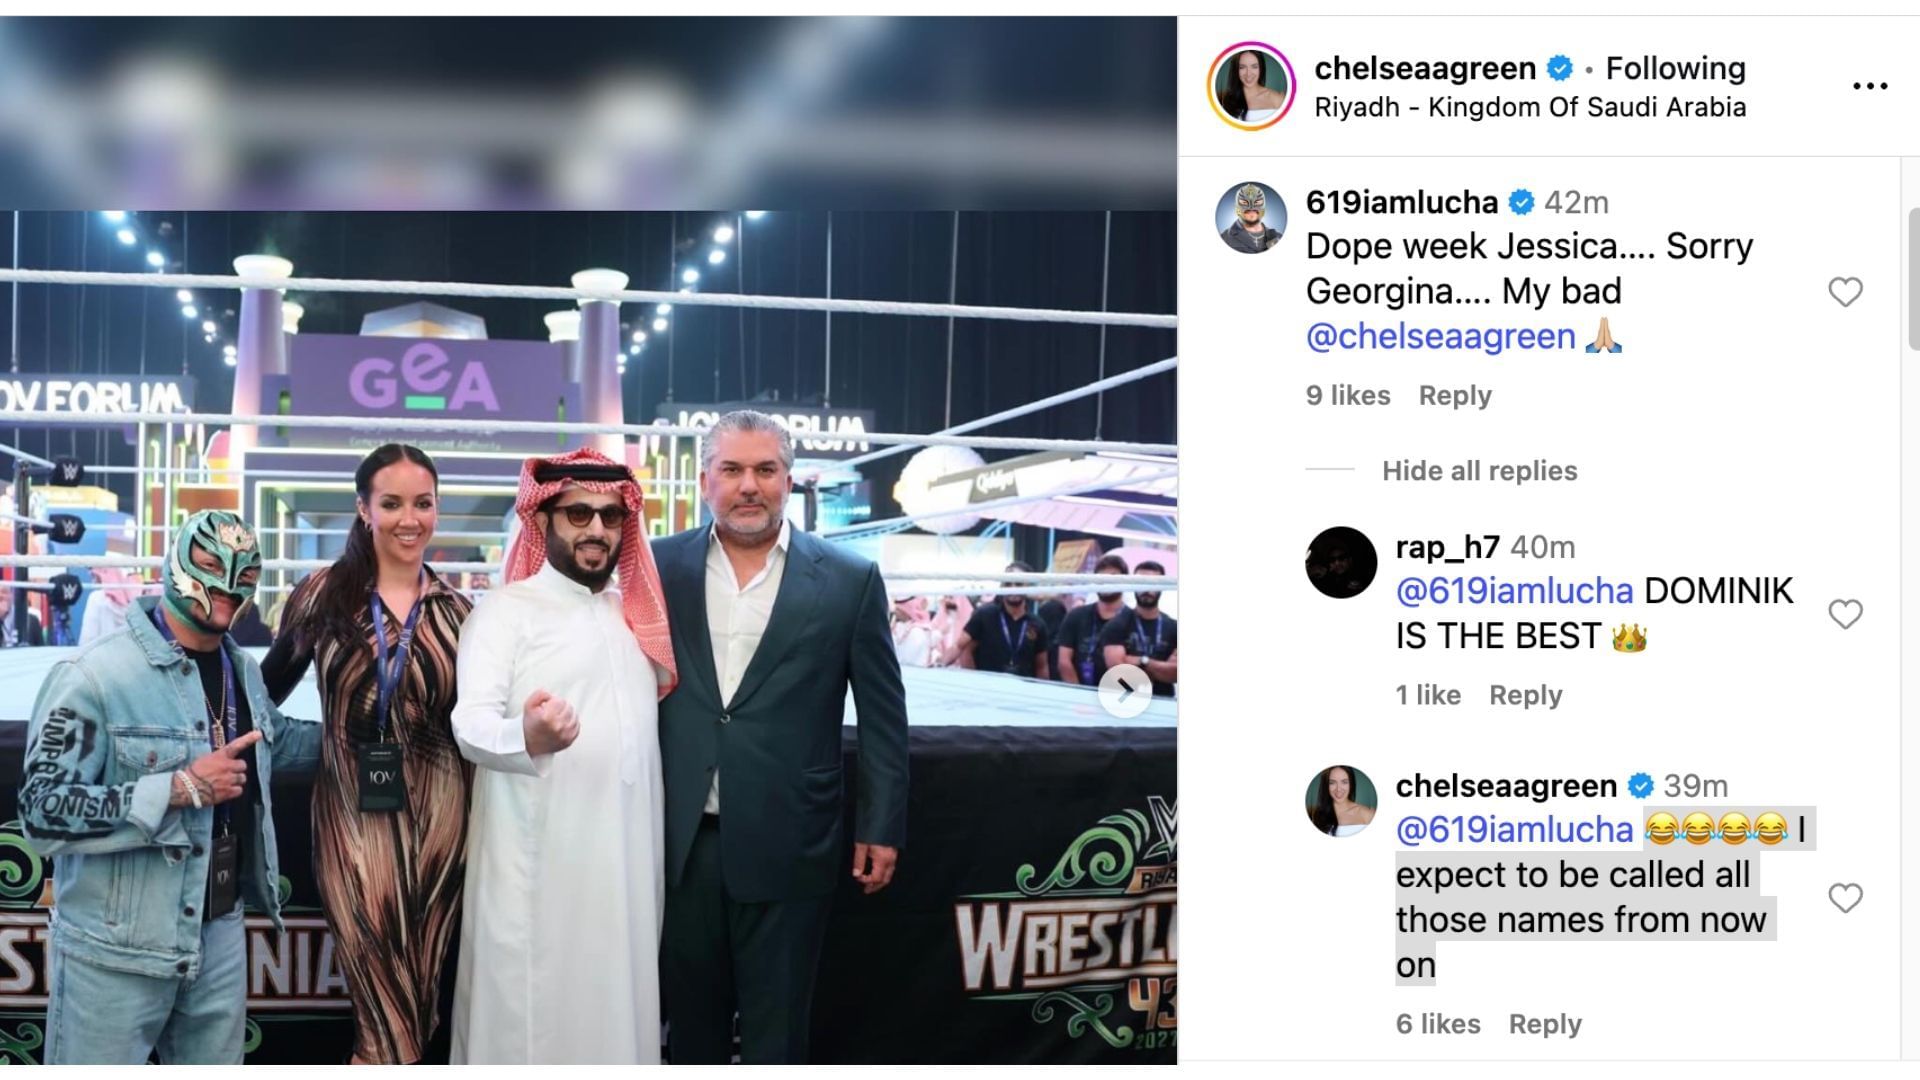
Task: Click the comments panel scrollbar
Action: (1912, 280)
